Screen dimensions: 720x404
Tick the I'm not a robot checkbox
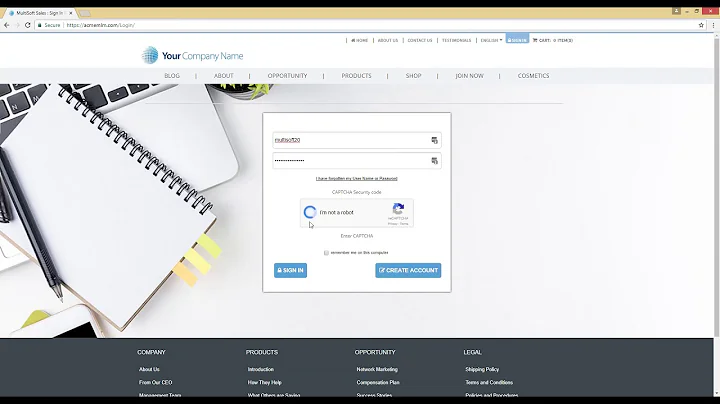[x=310, y=212]
